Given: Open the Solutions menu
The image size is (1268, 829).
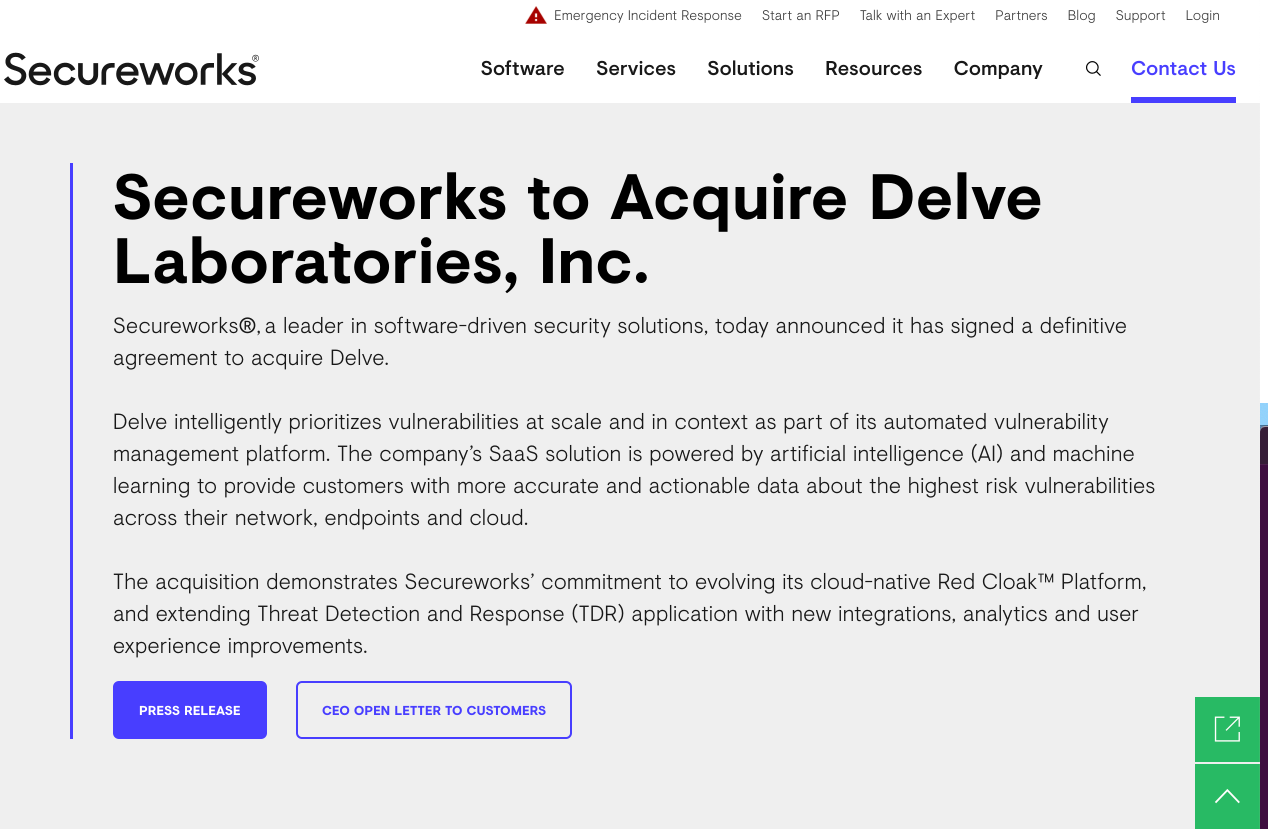Looking at the screenshot, I should (750, 69).
